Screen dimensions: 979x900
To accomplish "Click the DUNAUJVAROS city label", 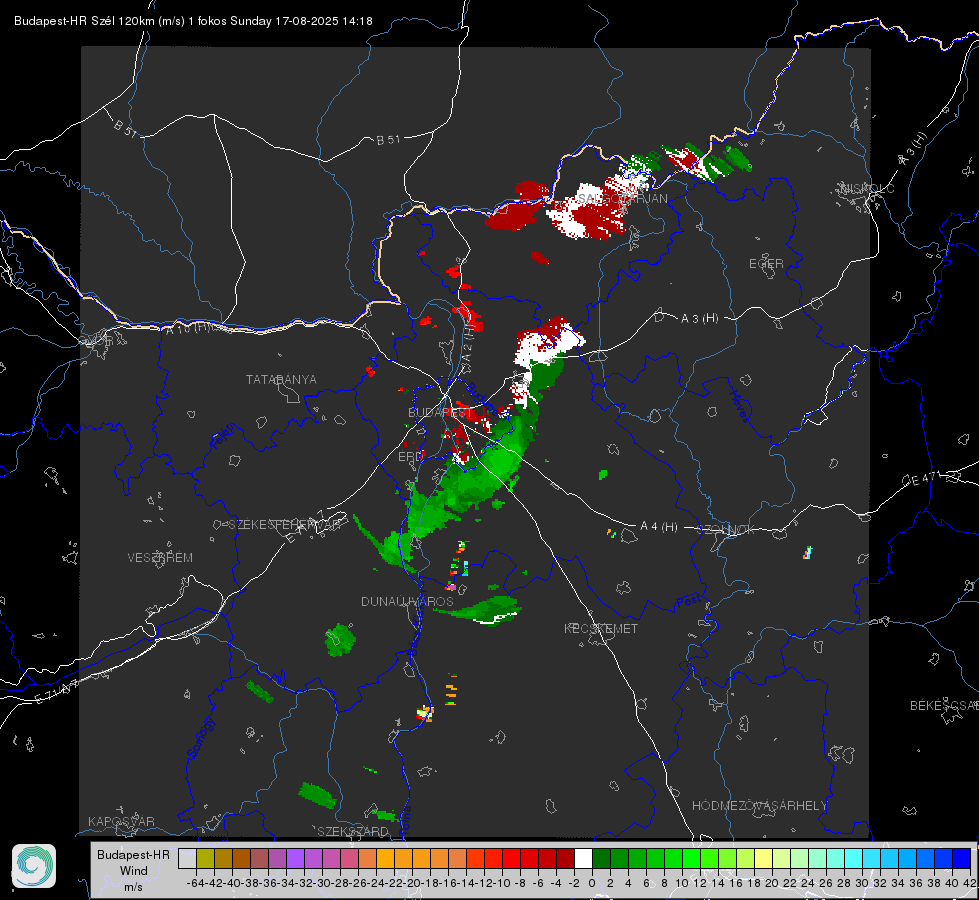I will coord(407,601).
